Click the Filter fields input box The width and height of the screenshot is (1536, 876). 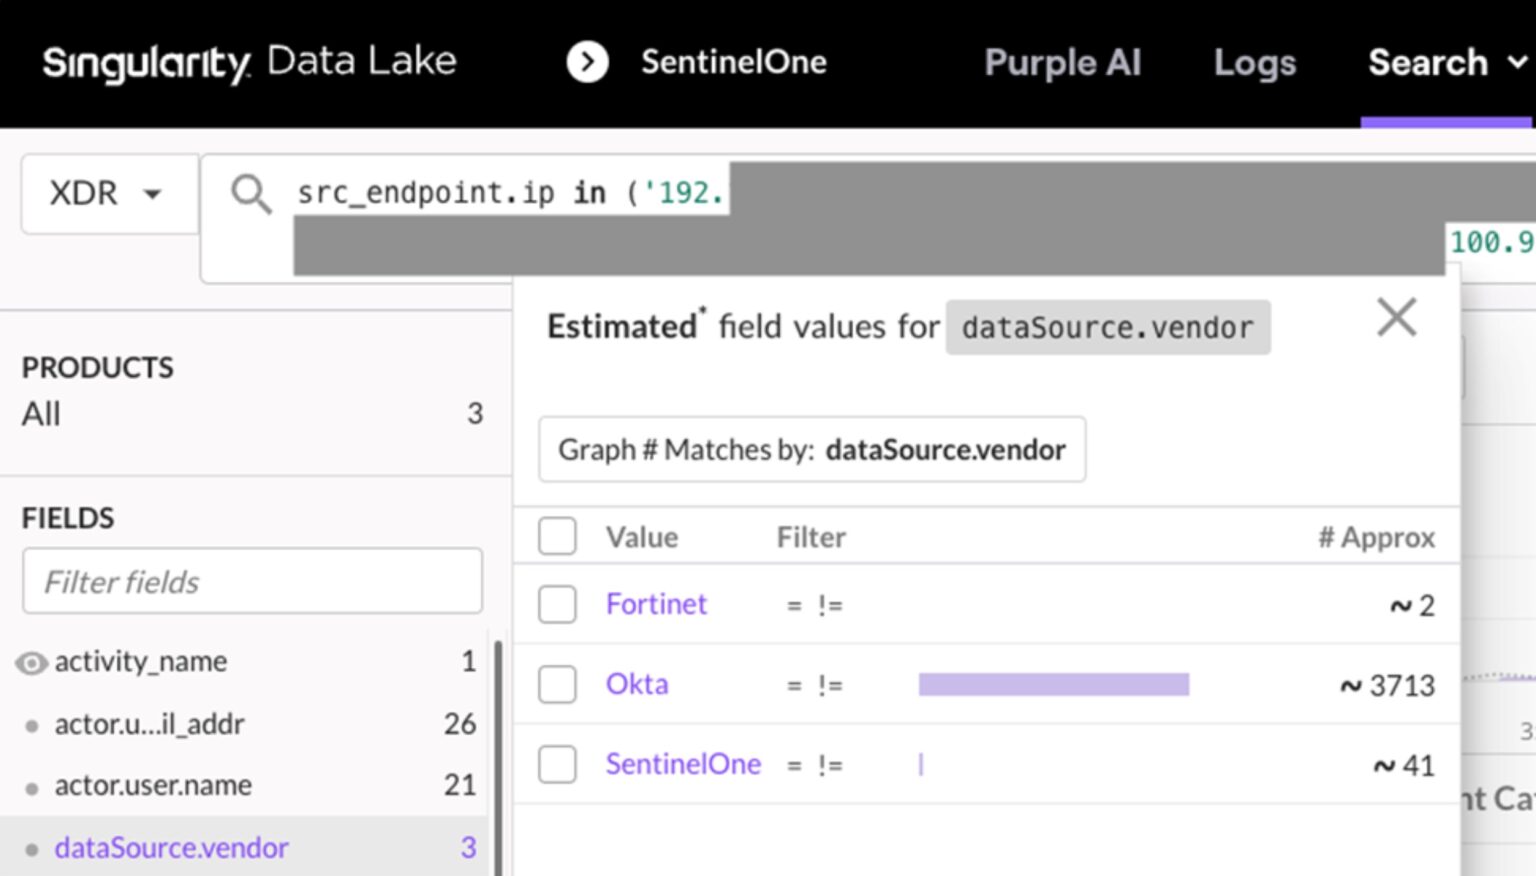(x=252, y=582)
